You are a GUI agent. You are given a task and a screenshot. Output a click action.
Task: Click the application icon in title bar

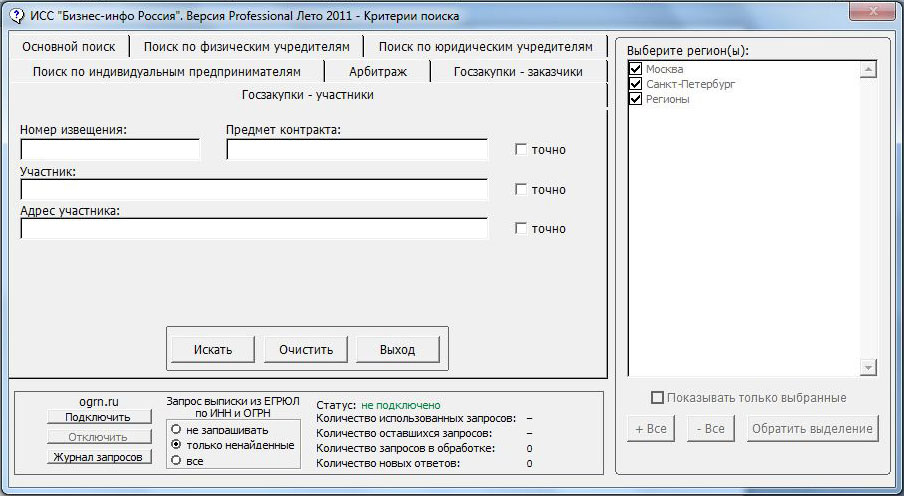(12, 15)
